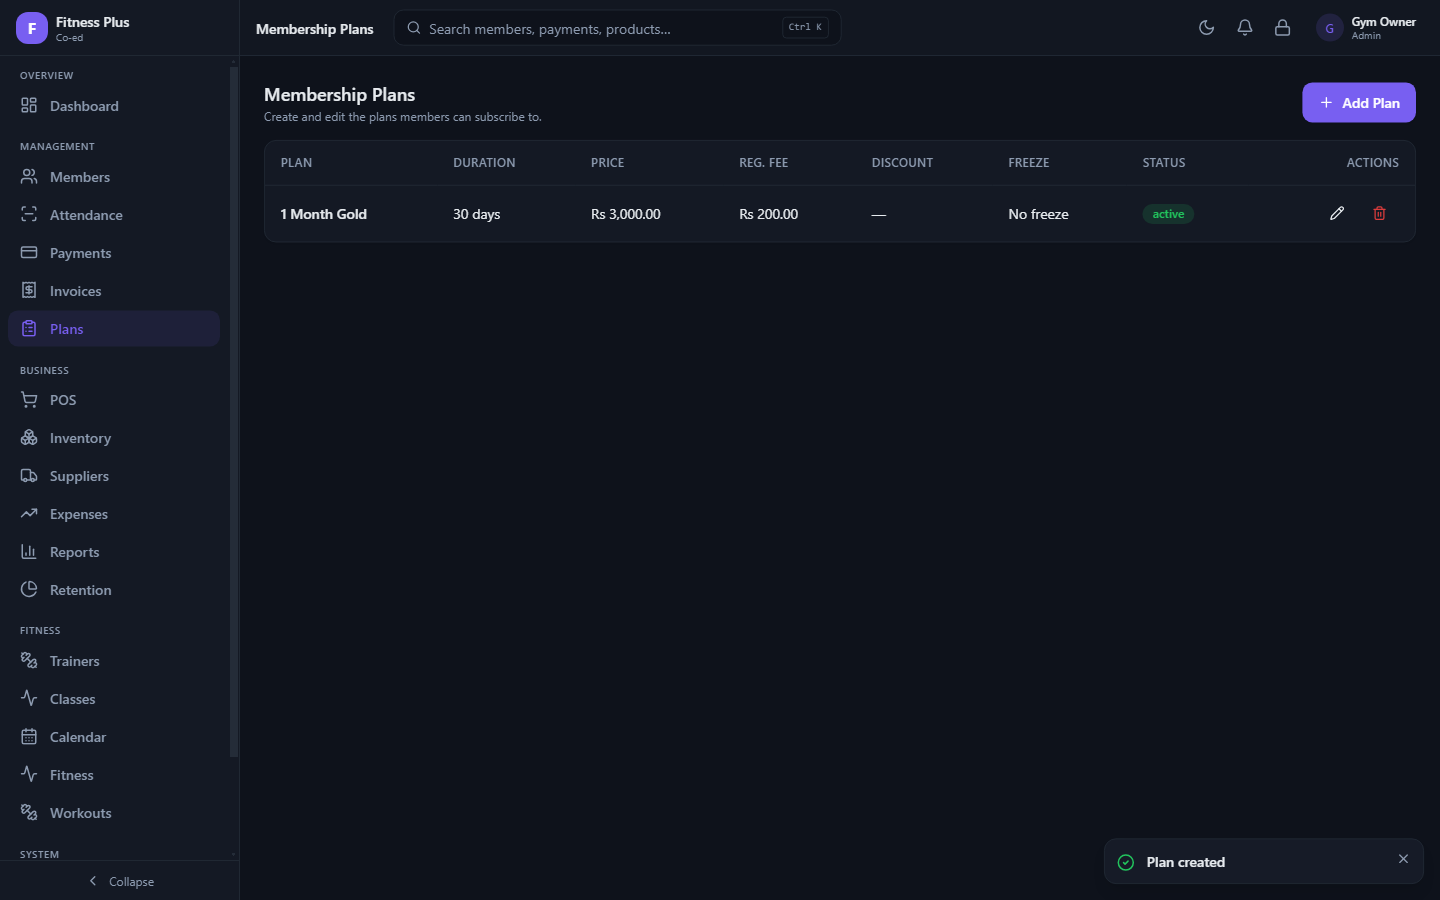Open the Workouts page
The height and width of the screenshot is (900, 1440).
tap(114, 813)
